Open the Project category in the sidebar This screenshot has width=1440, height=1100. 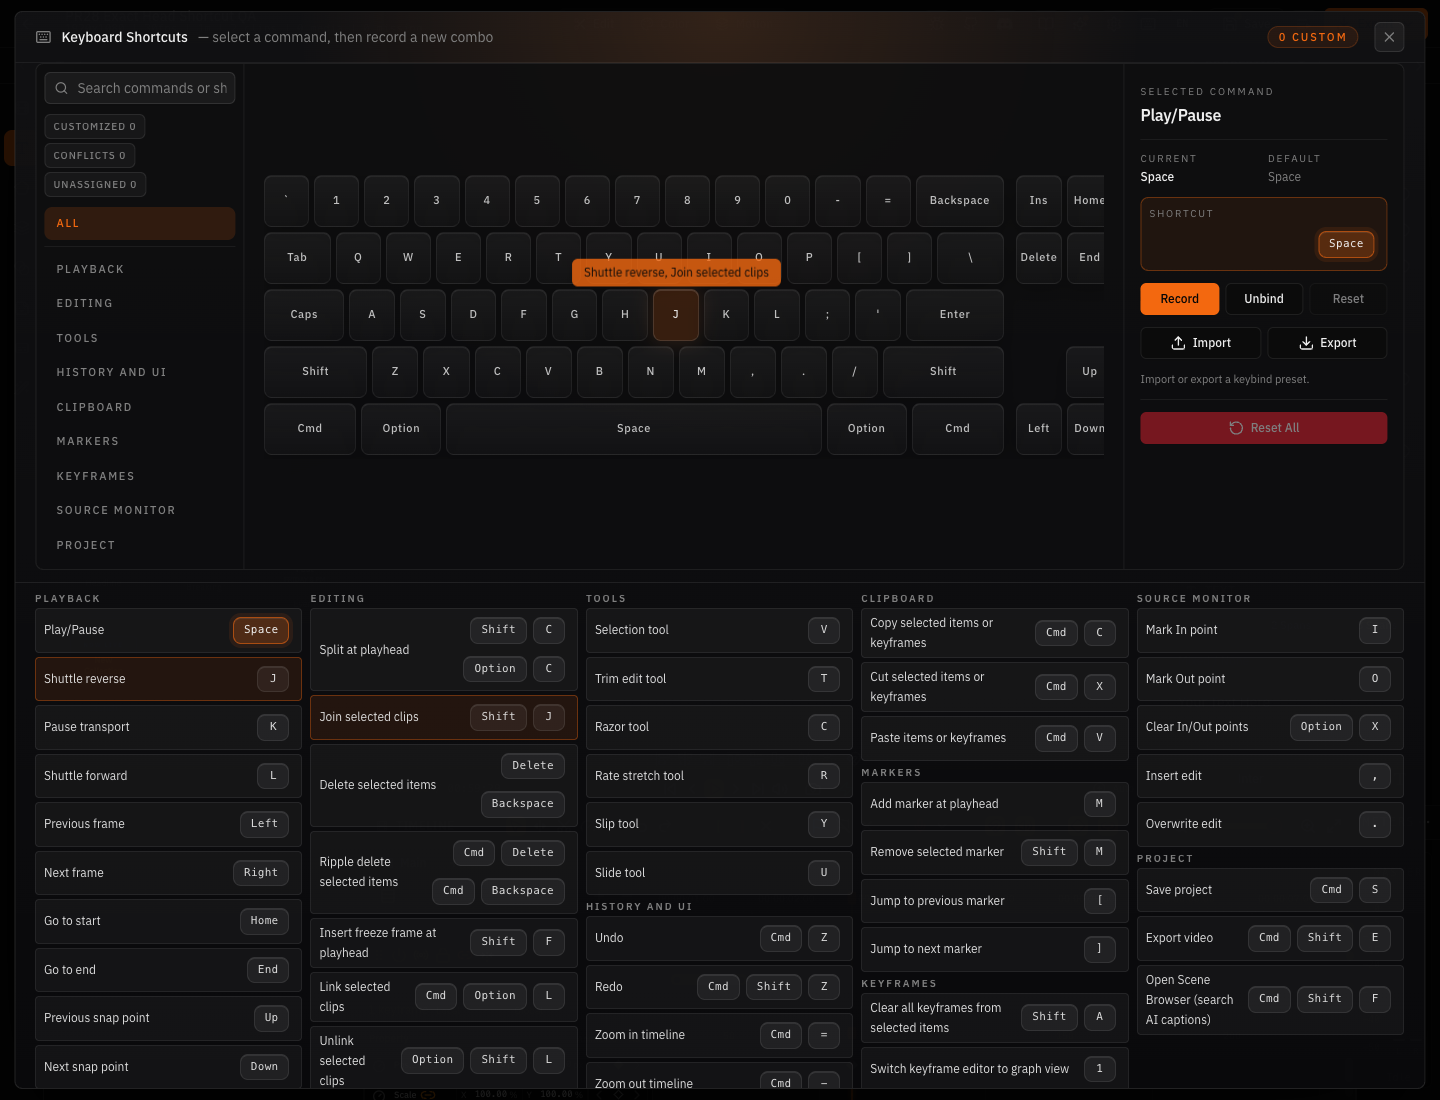140,546
